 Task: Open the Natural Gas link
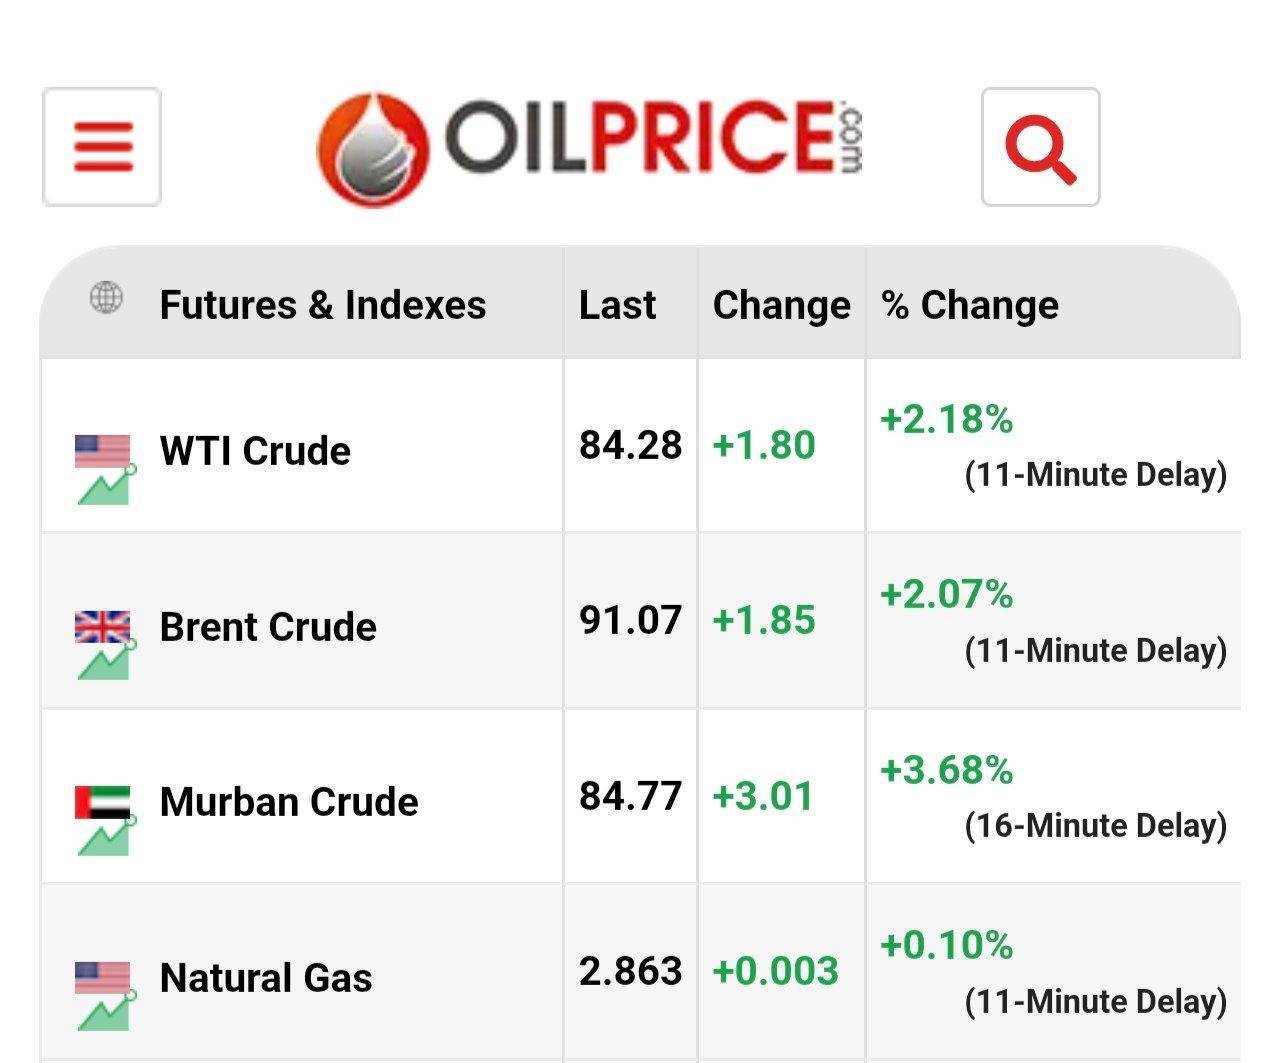(x=266, y=978)
